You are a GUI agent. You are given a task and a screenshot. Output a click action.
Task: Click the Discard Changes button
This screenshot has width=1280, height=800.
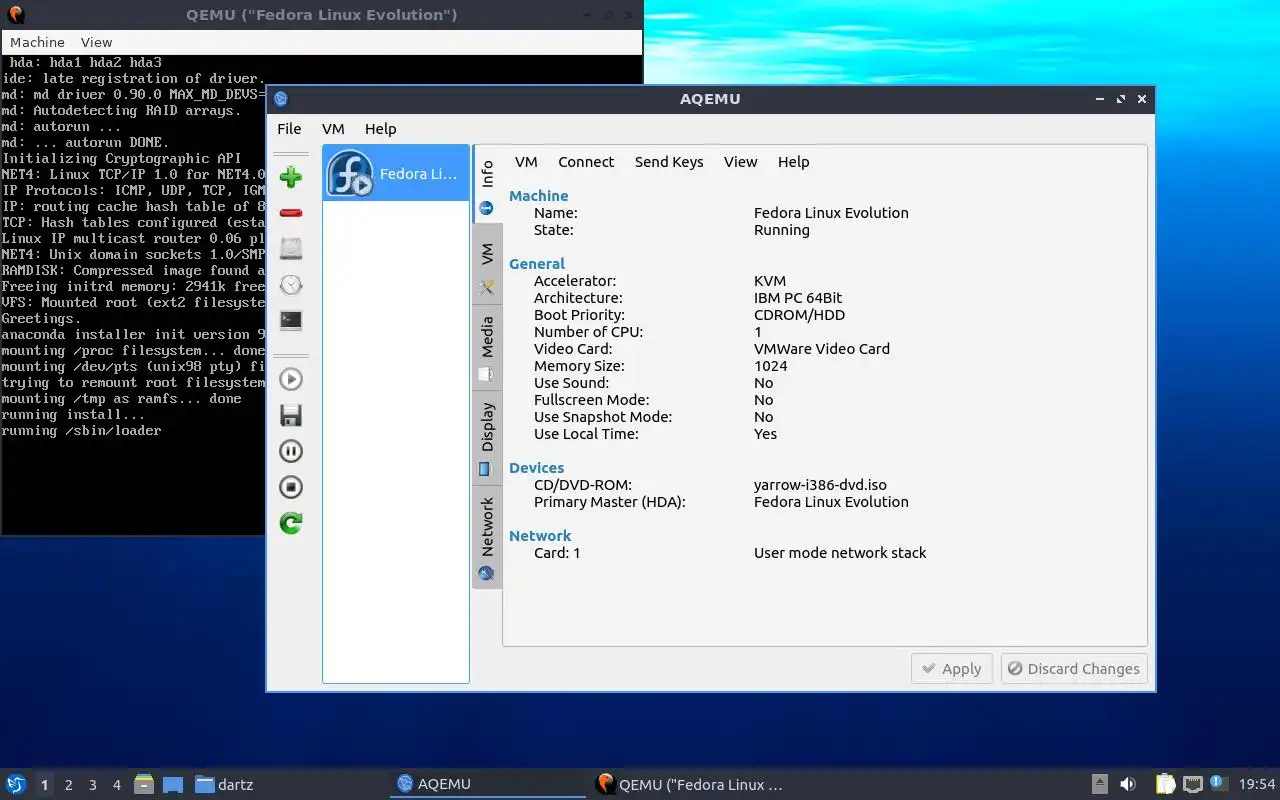[x=1074, y=669]
